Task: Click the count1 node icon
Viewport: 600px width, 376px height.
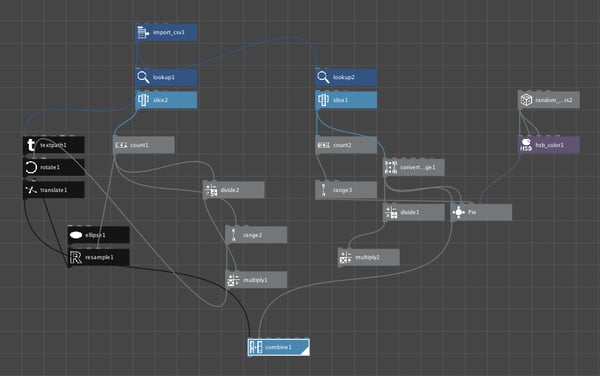Action: coord(121,145)
